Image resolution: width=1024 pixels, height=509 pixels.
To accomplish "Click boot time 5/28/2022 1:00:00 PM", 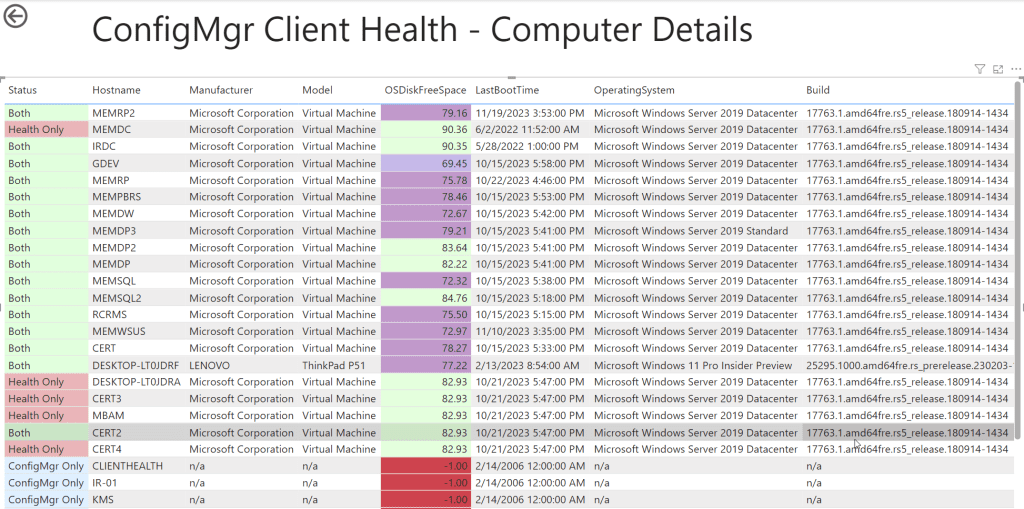I will (x=531, y=146).
